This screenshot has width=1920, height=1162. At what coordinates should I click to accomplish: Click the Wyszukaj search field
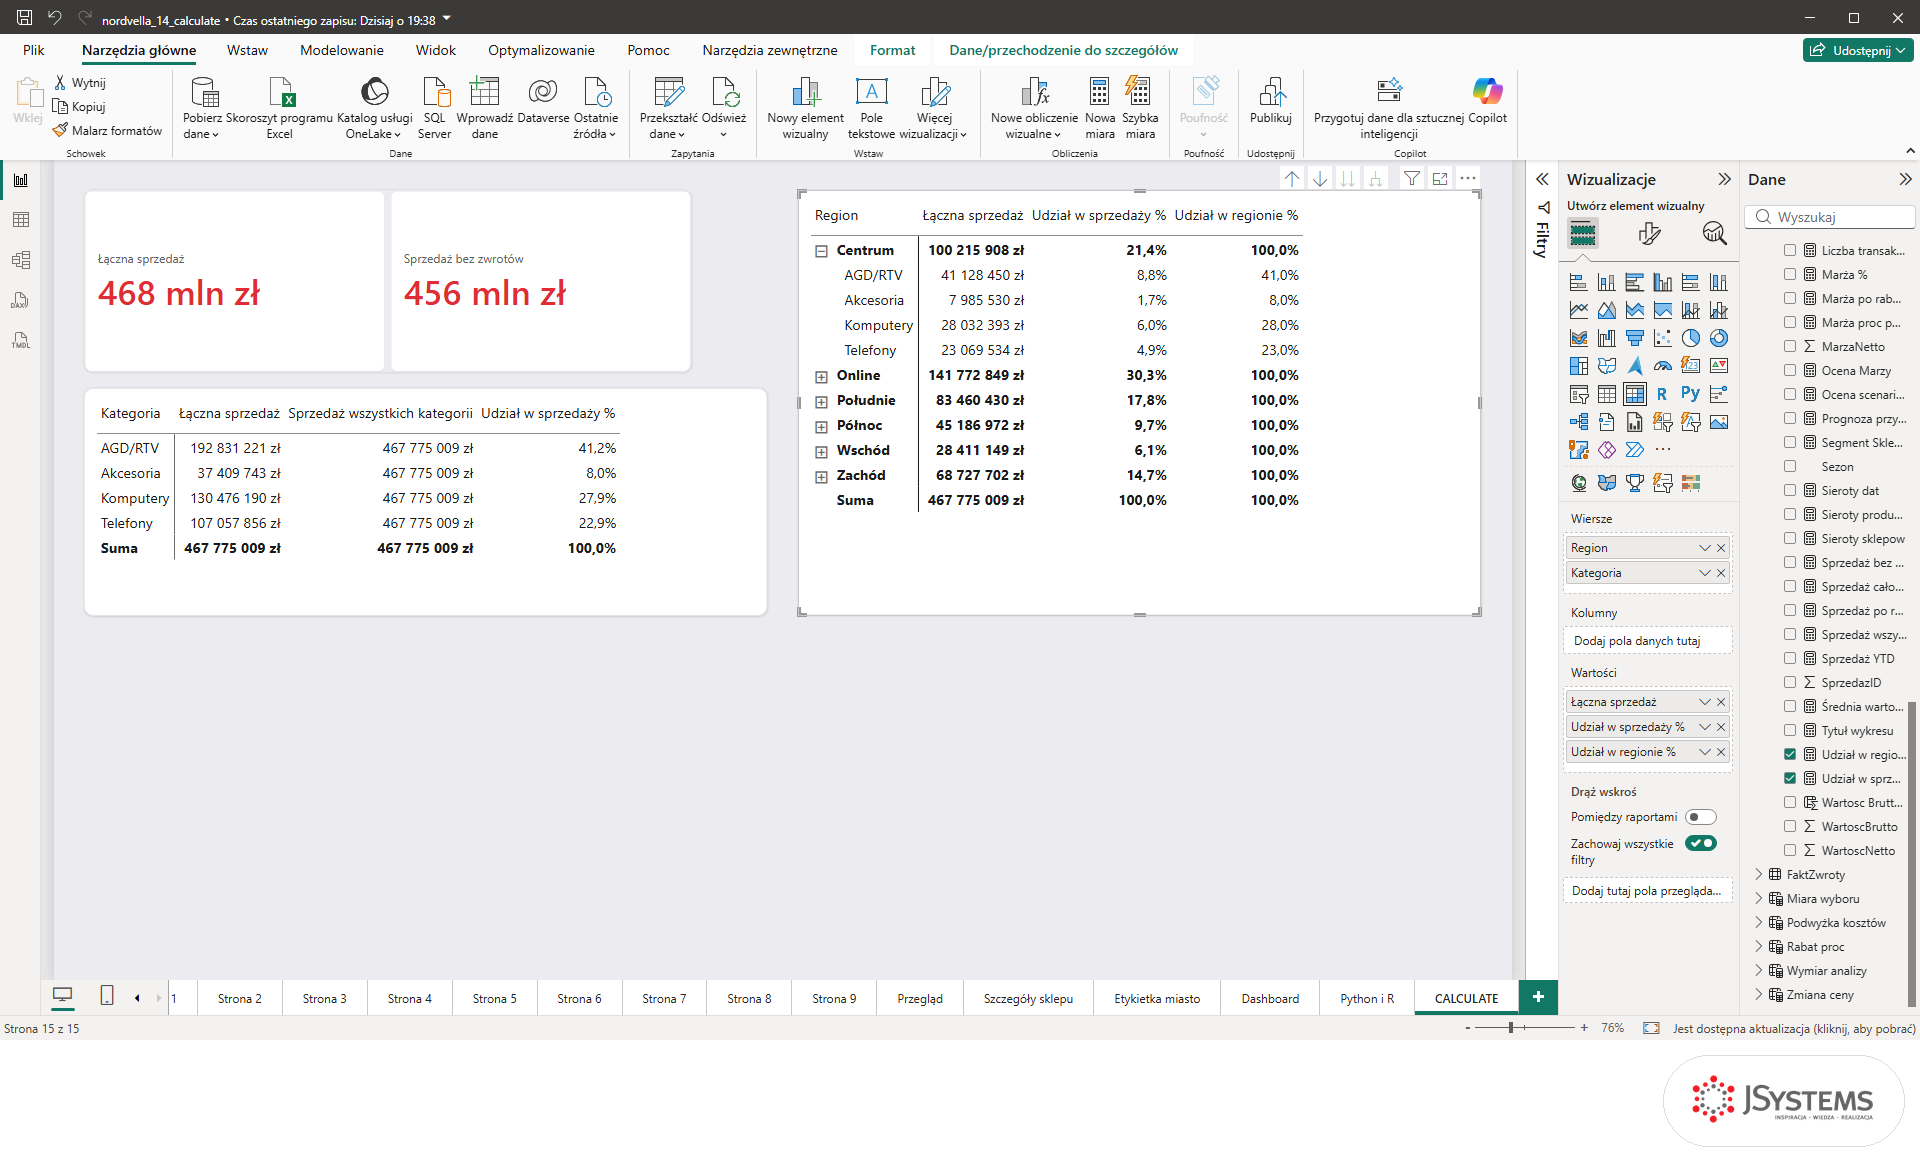tap(1830, 217)
